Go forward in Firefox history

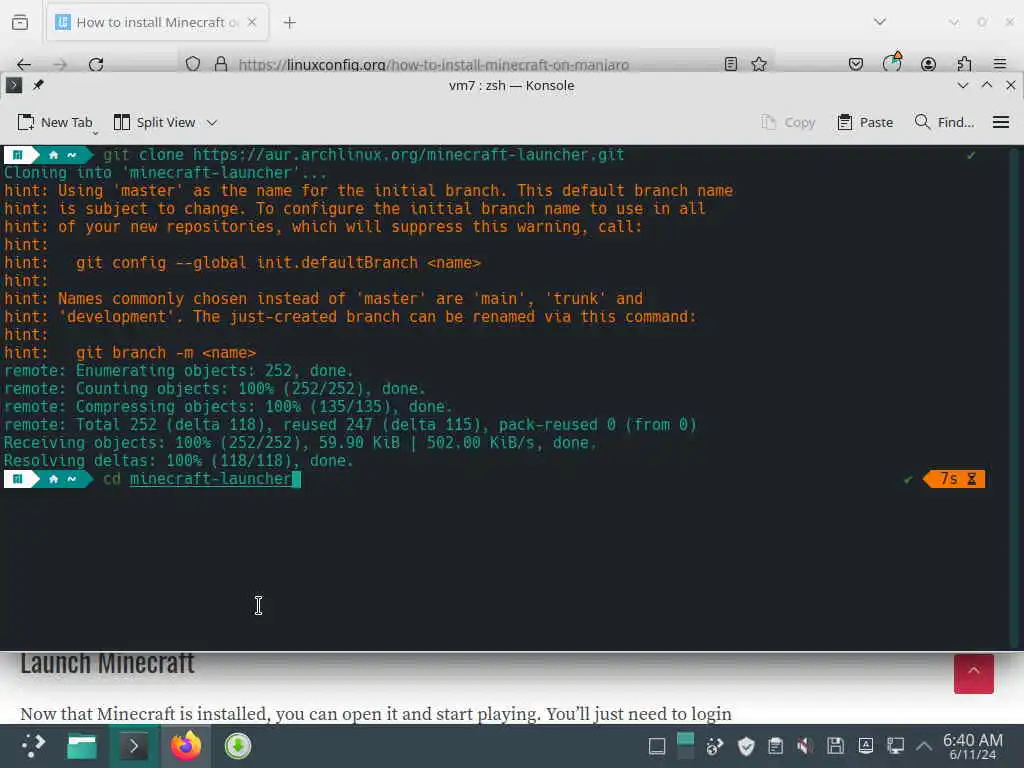pos(60,64)
